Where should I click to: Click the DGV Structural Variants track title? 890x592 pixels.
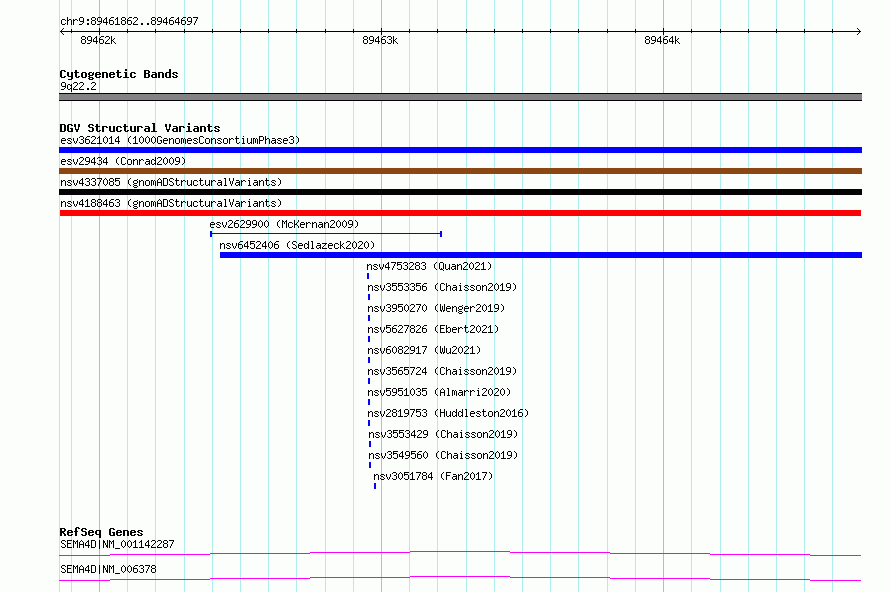coord(140,128)
